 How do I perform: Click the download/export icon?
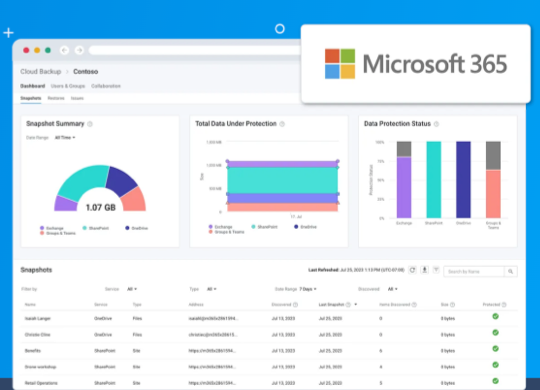425,270
